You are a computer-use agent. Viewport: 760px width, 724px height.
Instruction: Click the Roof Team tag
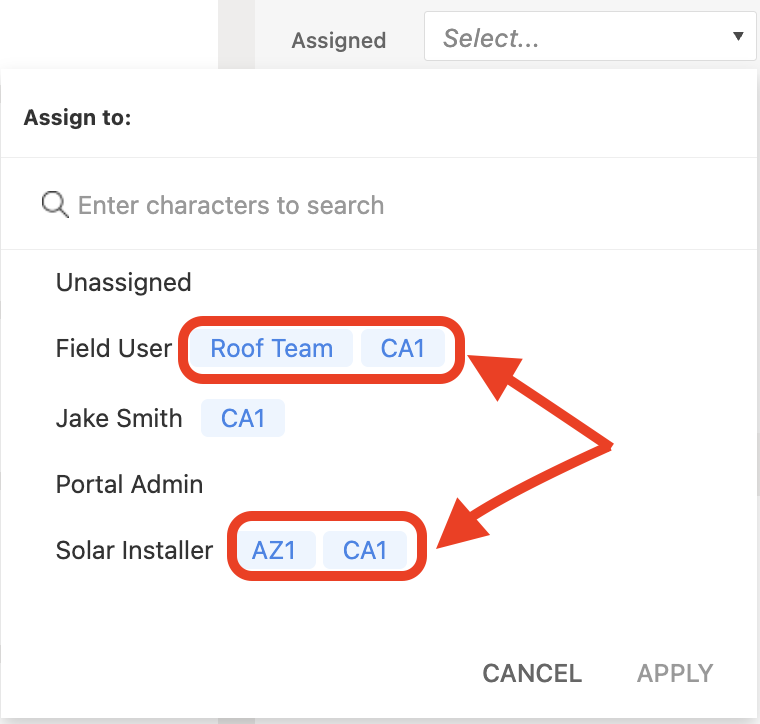[271, 348]
